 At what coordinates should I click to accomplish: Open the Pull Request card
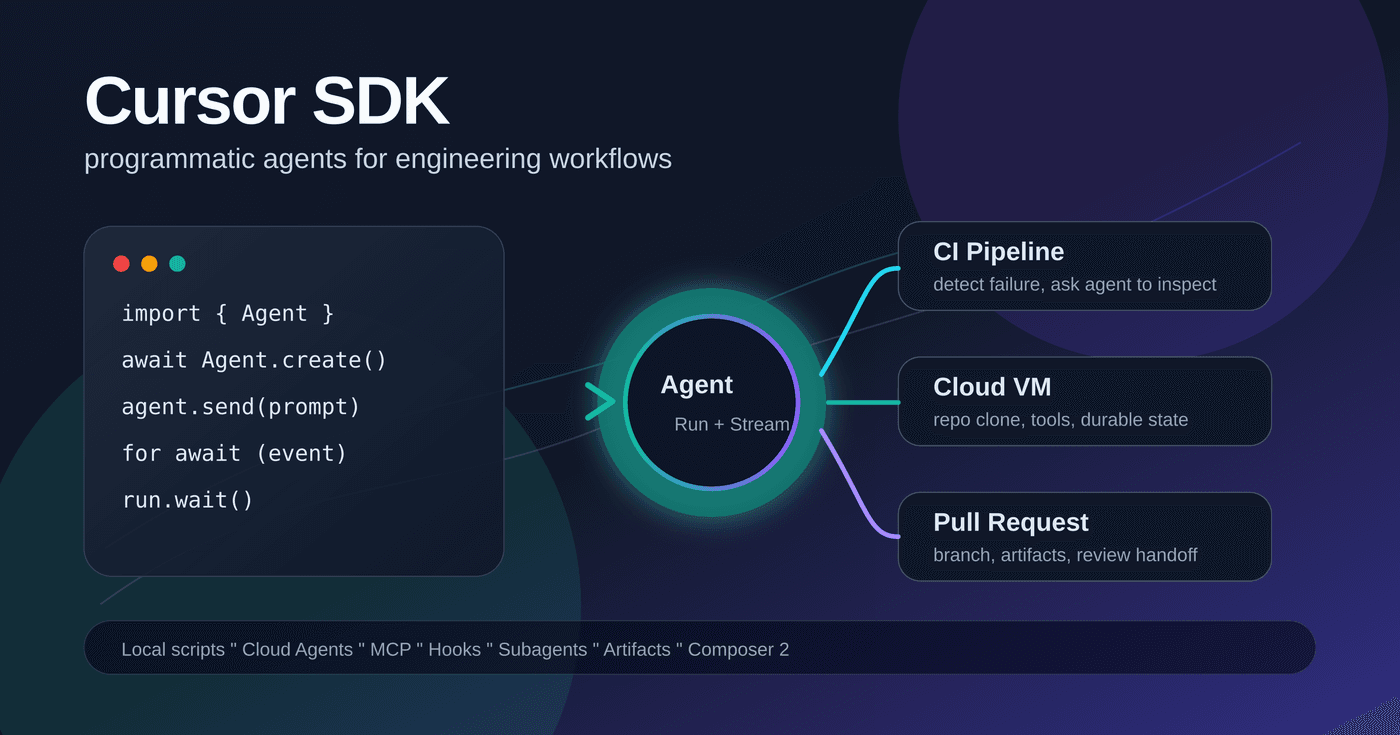coord(1084,536)
